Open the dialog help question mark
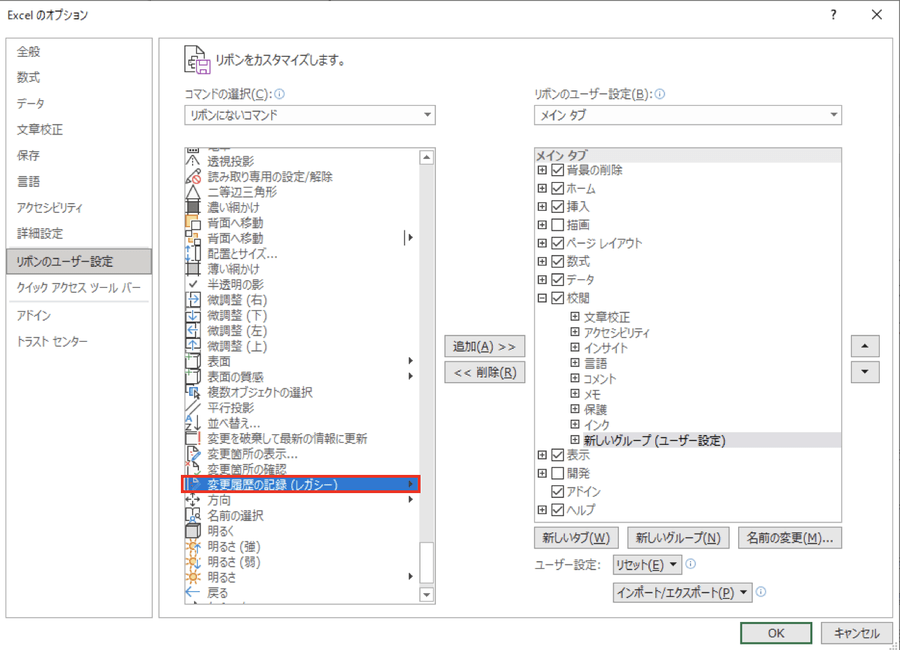 click(833, 15)
